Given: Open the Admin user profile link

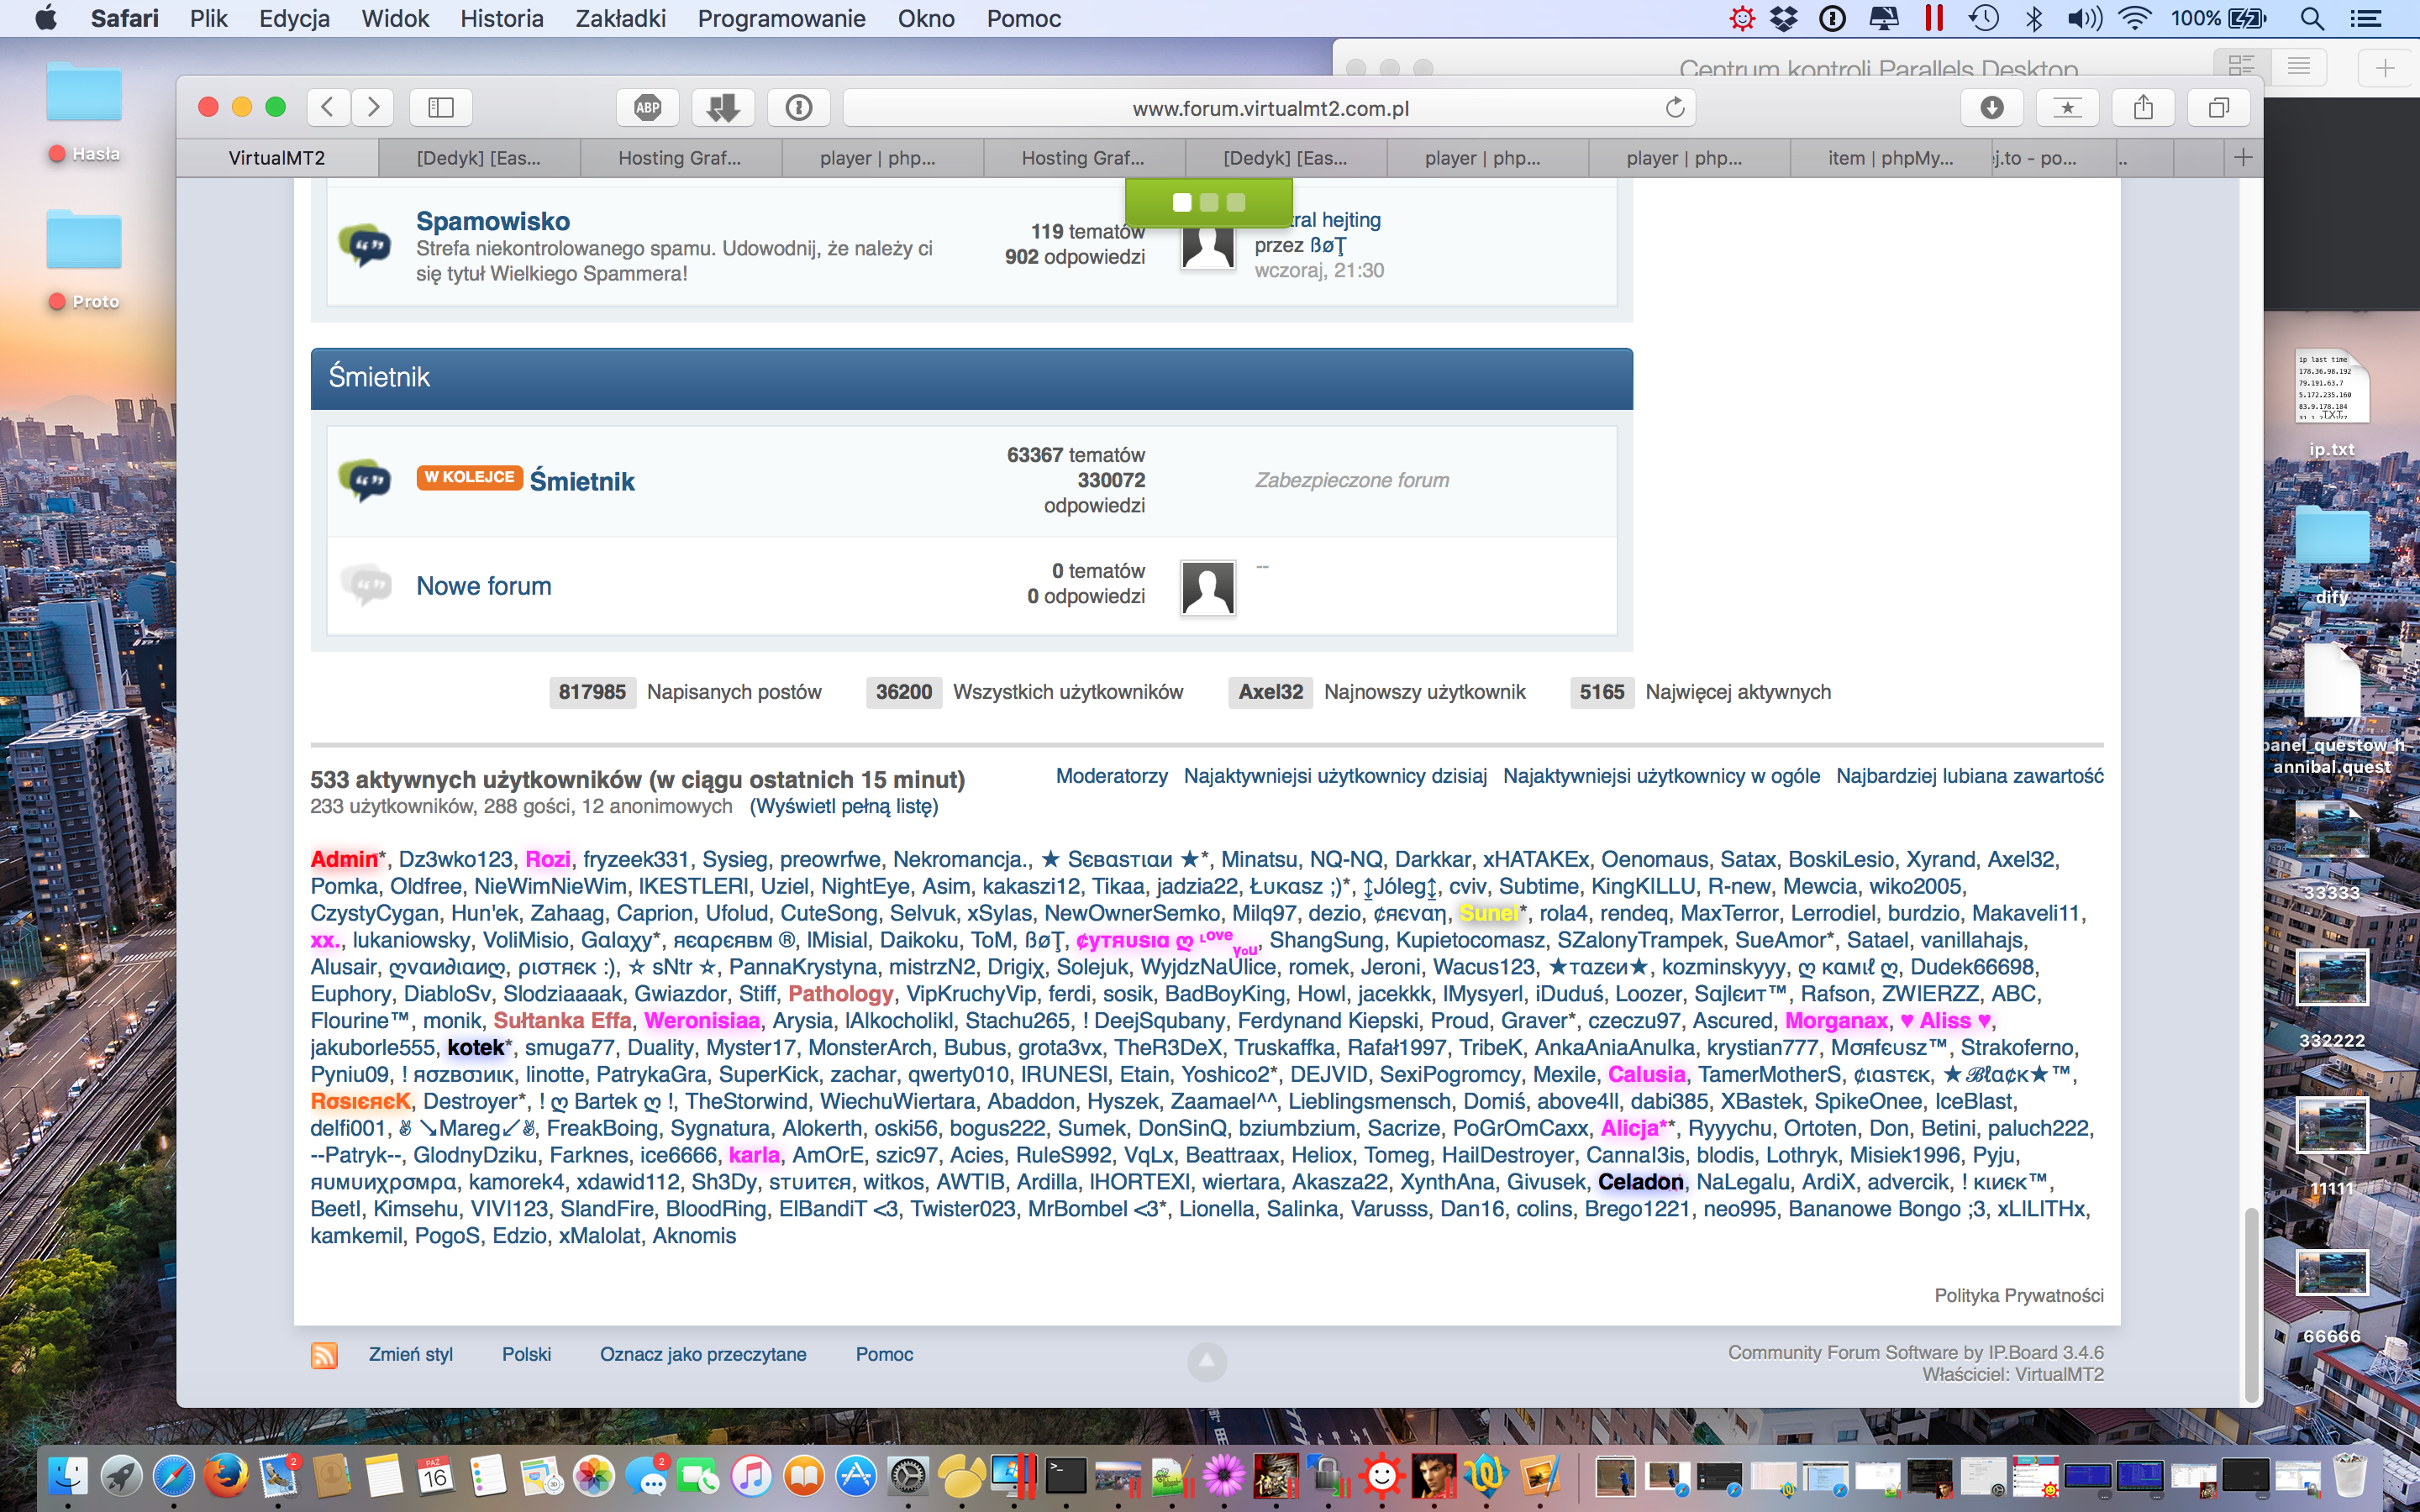Looking at the screenshot, I should [x=344, y=859].
